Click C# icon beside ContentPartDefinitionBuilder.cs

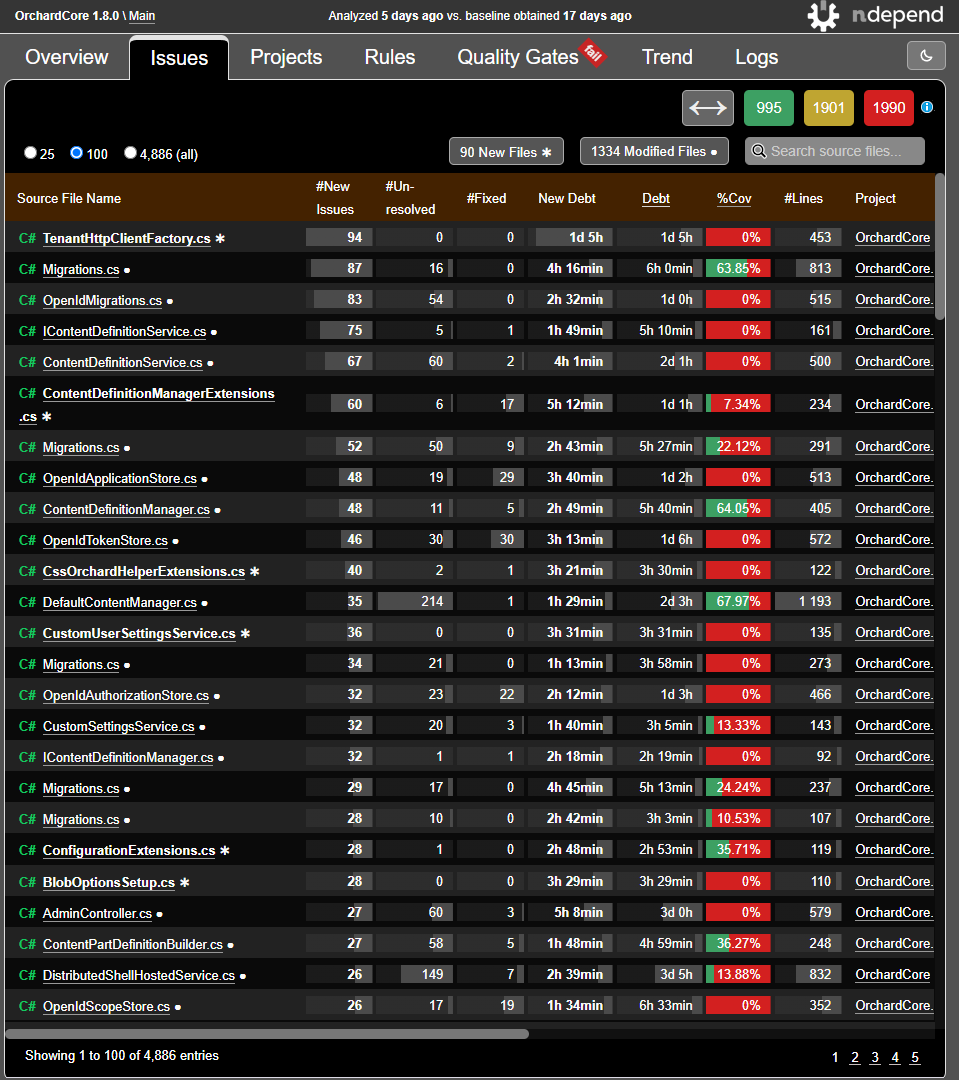pyautogui.click(x=27, y=944)
